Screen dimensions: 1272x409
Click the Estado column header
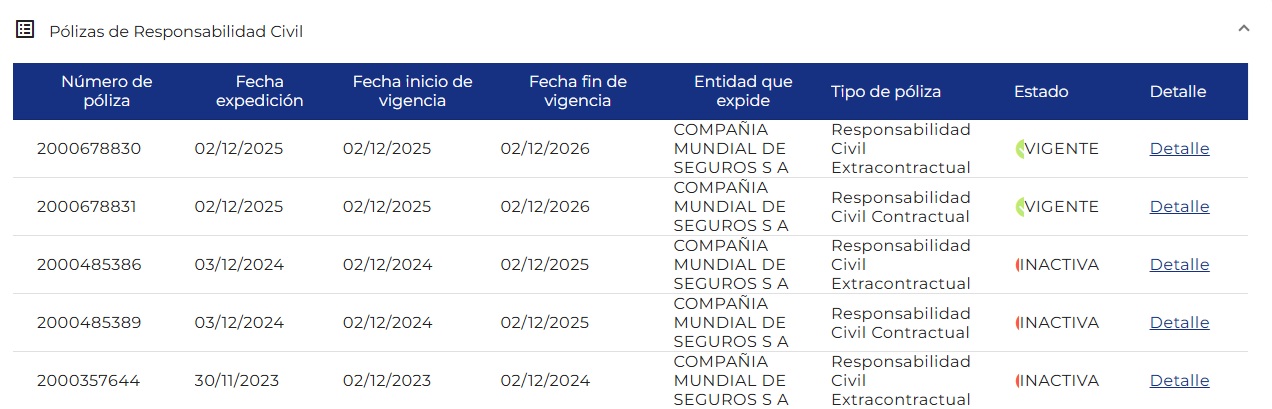[x=1041, y=92]
